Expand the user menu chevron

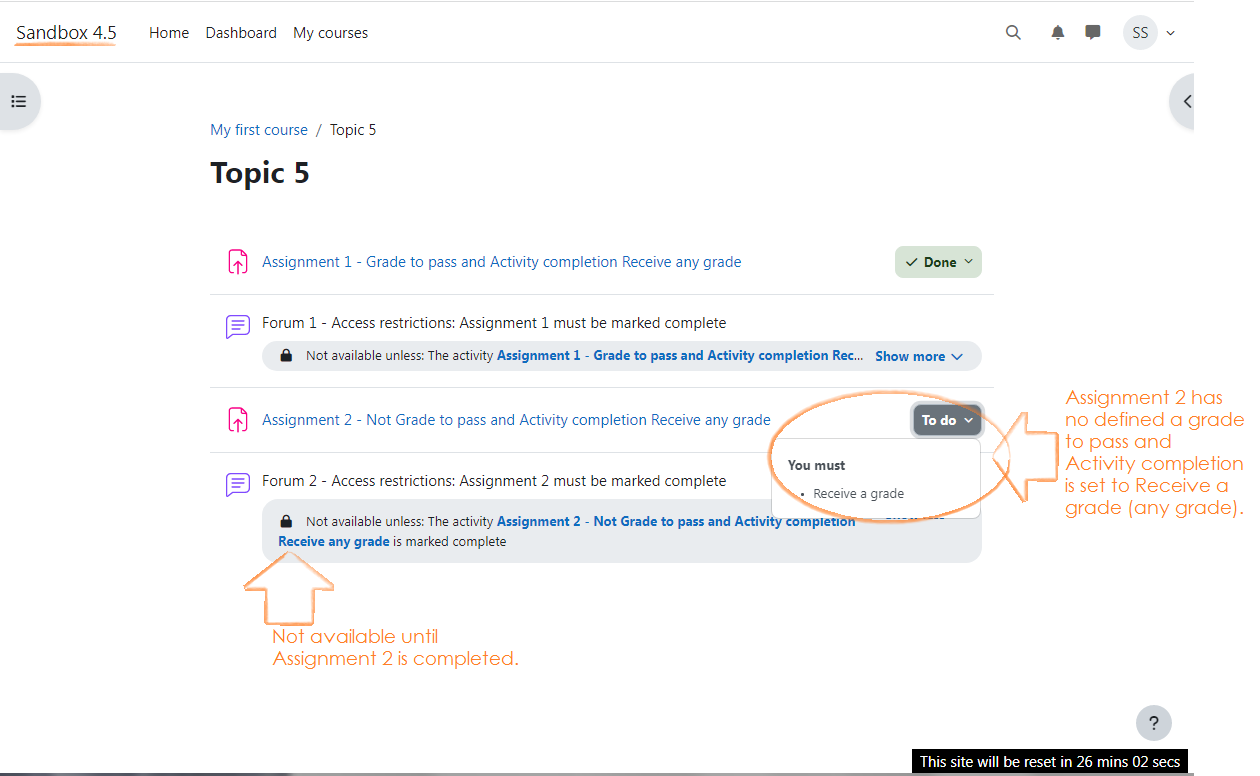coord(1171,33)
